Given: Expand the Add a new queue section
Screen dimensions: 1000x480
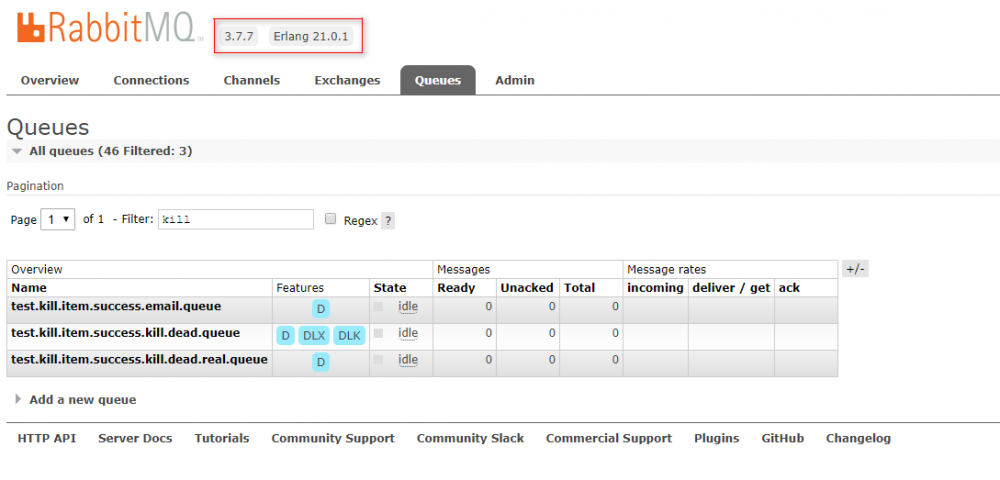Looking at the screenshot, I should click(x=82, y=399).
